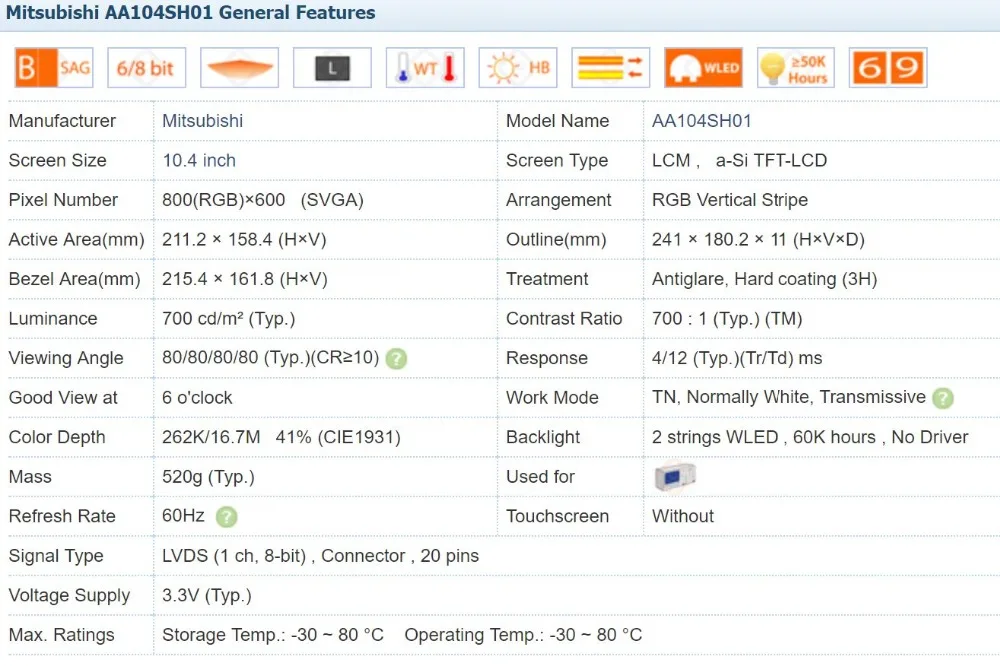The width and height of the screenshot is (1000, 666).
Task: Select the 80/80/80/80 viewing angle value
Action: [x=270, y=358]
